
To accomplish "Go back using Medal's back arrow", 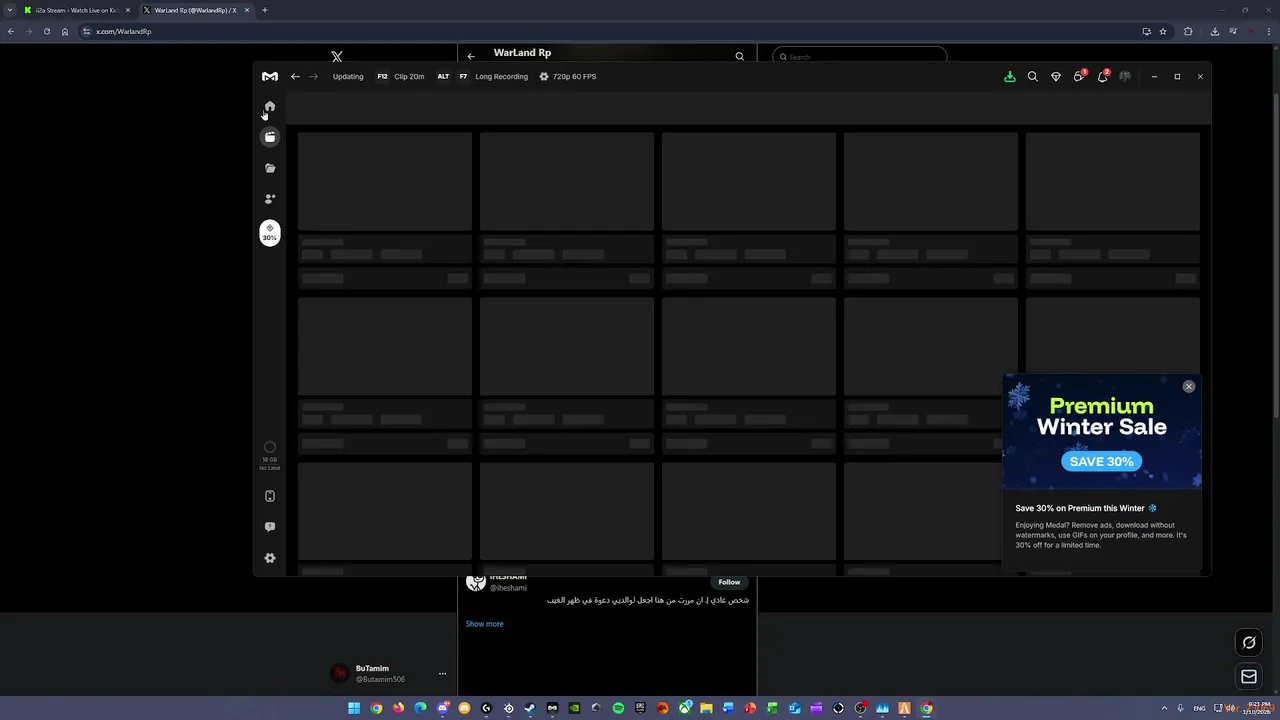I will (x=295, y=76).
